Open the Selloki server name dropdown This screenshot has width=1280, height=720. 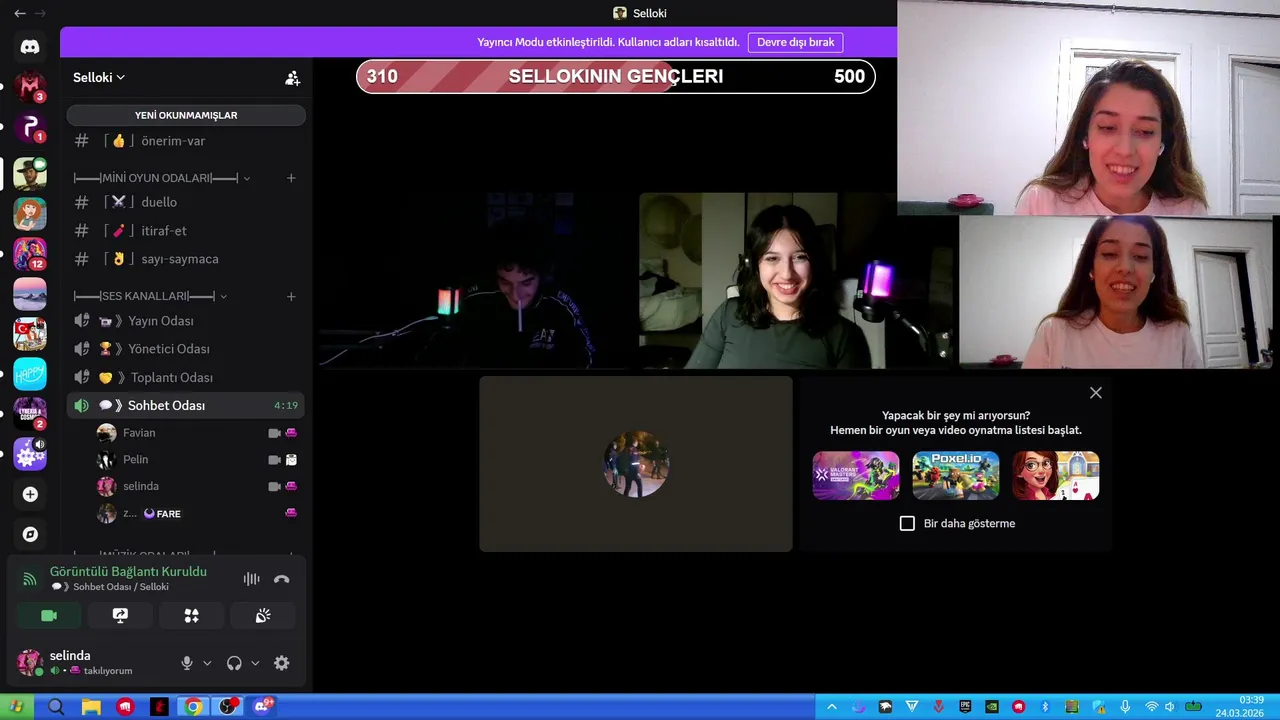(x=99, y=78)
